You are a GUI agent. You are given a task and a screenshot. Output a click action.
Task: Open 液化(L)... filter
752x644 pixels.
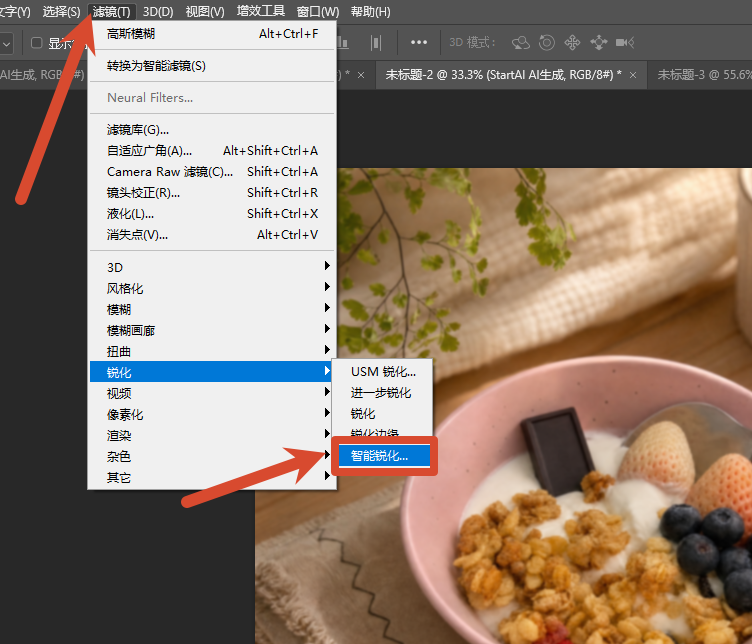(212, 213)
